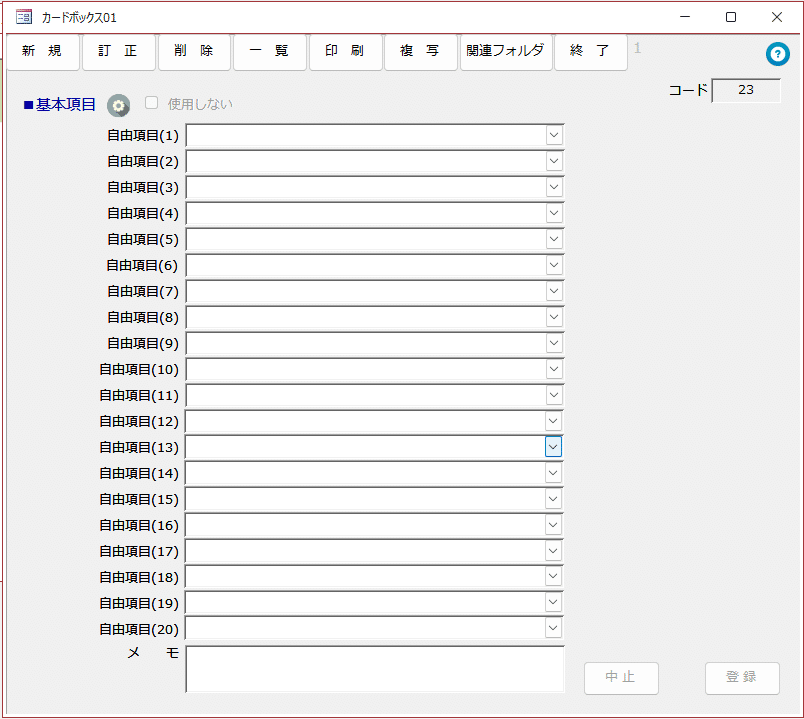The image size is (804, 719).
Task: Click inside the メモ text area
Action: click(x=375, y=669)
